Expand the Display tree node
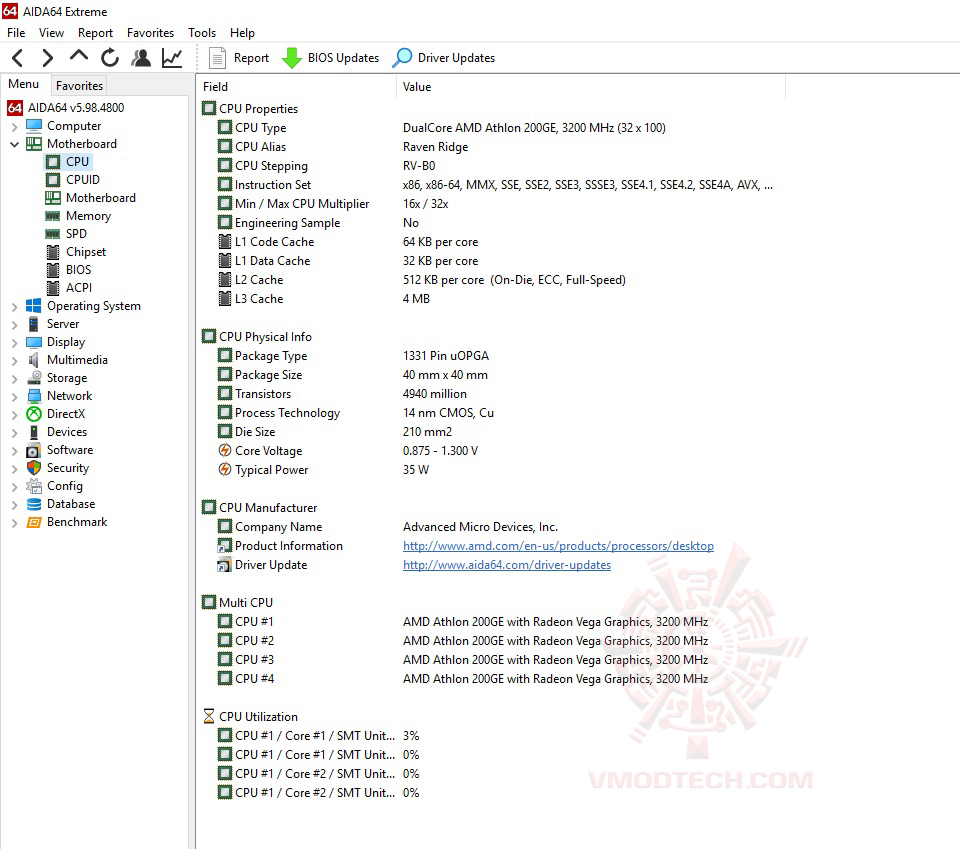The height and width of the screenshot is (849, 960). click(x=15, y=343)
